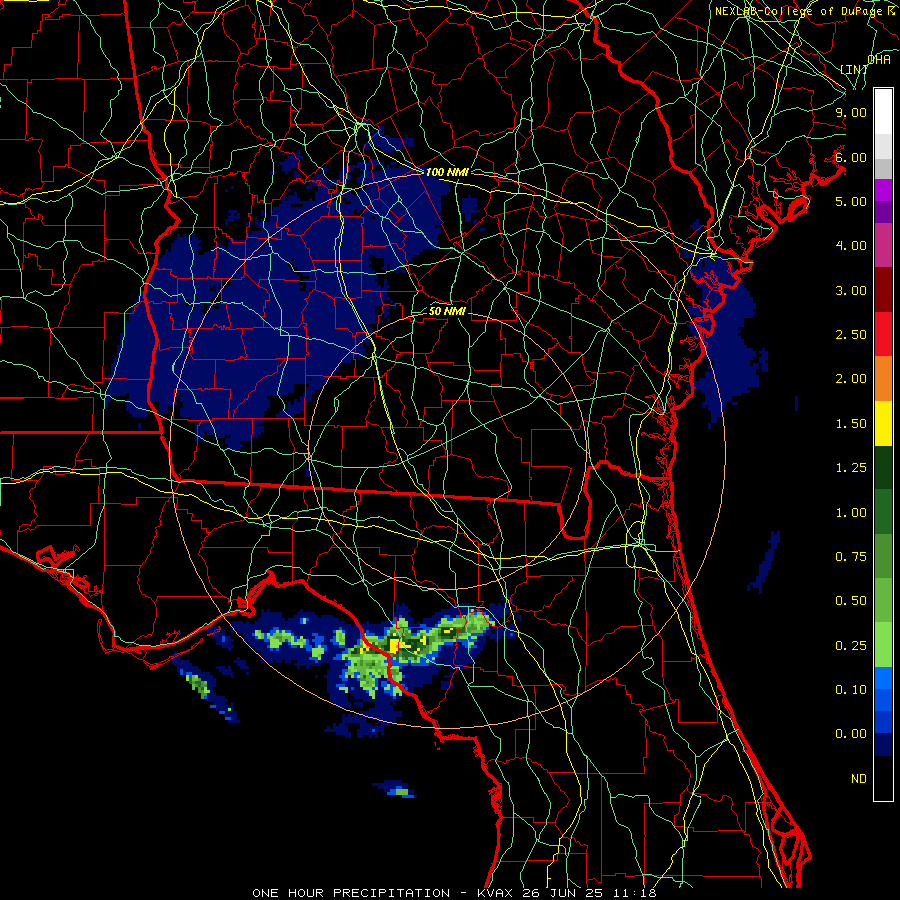This screenshot has width=900, height=900.
Task: Pick the white swatch atop the legend
Action: coord(883,112)
